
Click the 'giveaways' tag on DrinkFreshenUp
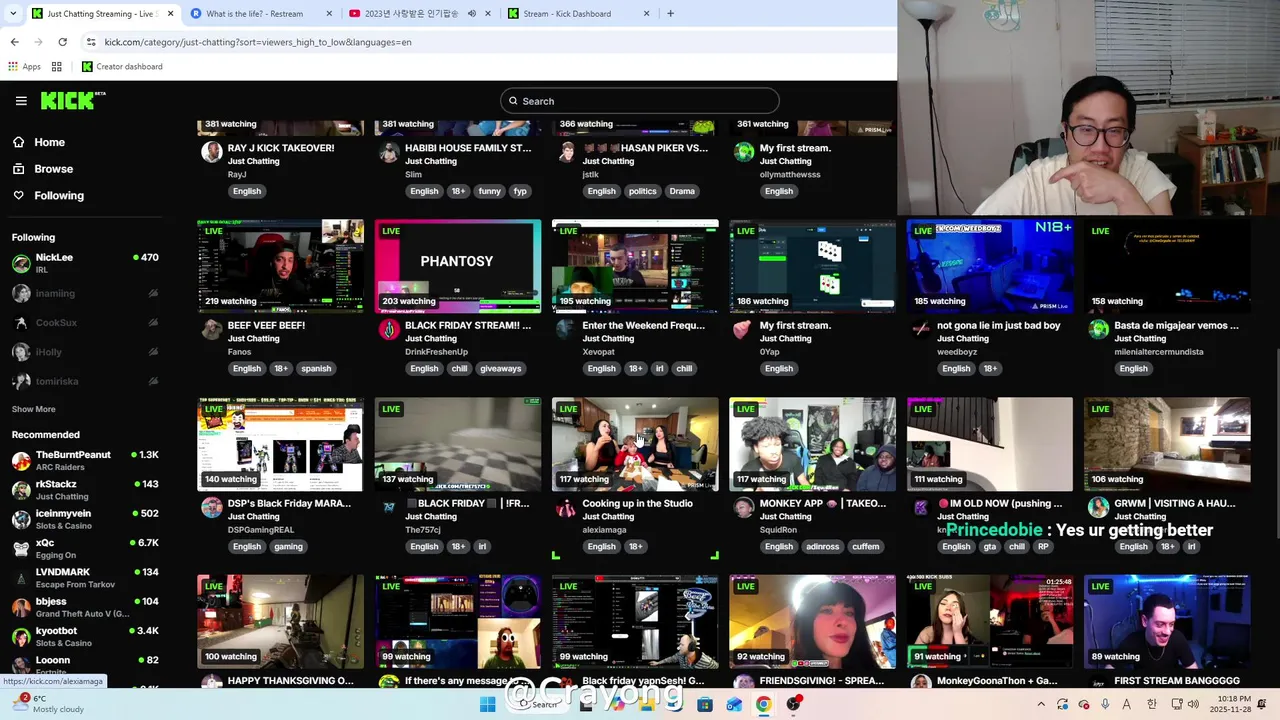[500, 368]
